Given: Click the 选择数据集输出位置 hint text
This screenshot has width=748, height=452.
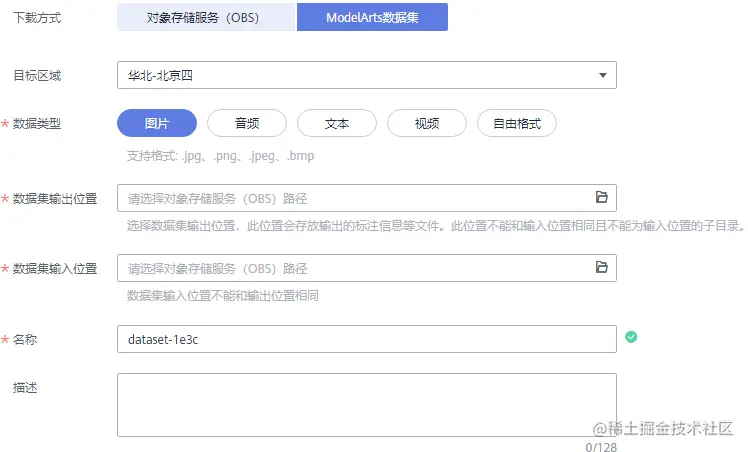Looking at the screenshot, I should tap(436, 226).
